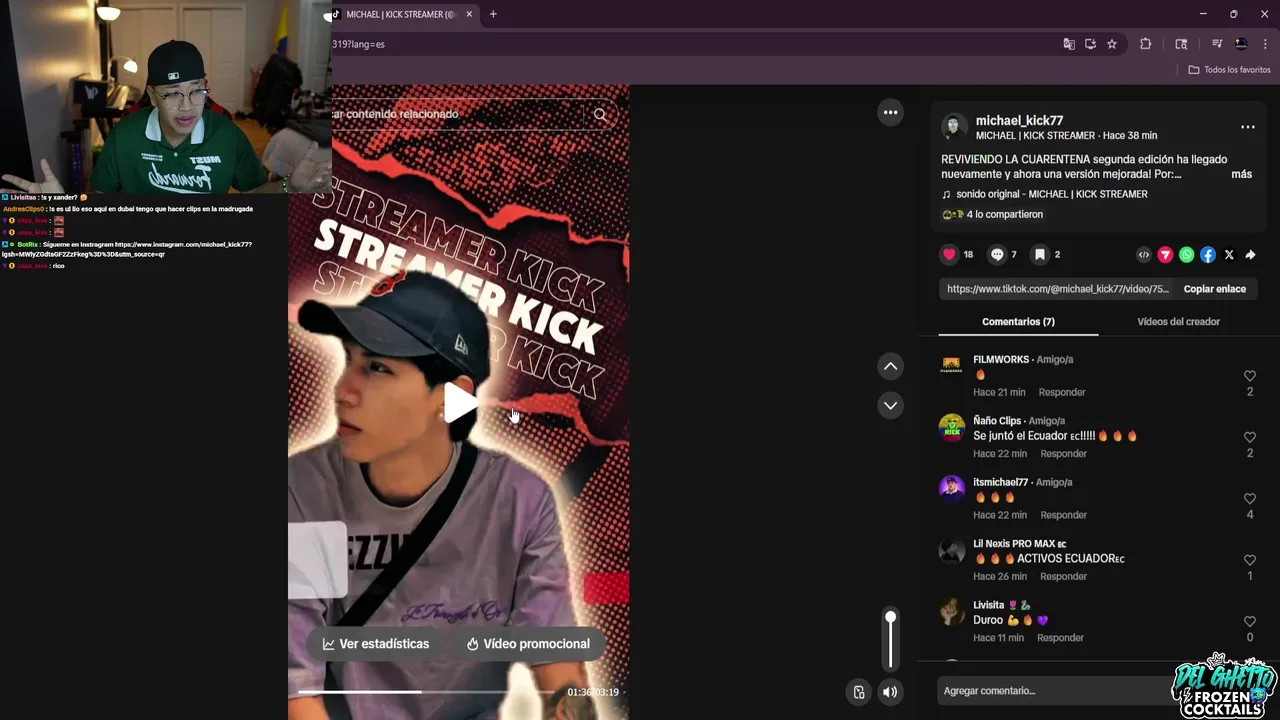The height and width of the screenshot is (720, 1280).
Task: Open comments via the speech bubble icon
Action: [997, 255]
